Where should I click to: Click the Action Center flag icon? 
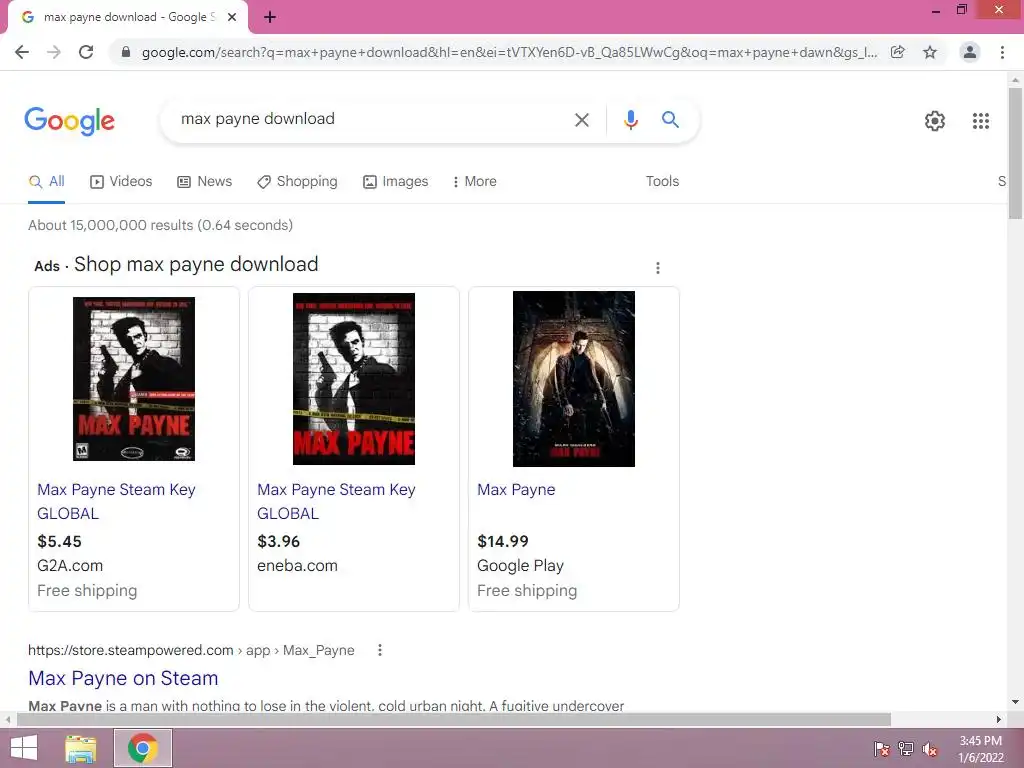coord(881,749)
